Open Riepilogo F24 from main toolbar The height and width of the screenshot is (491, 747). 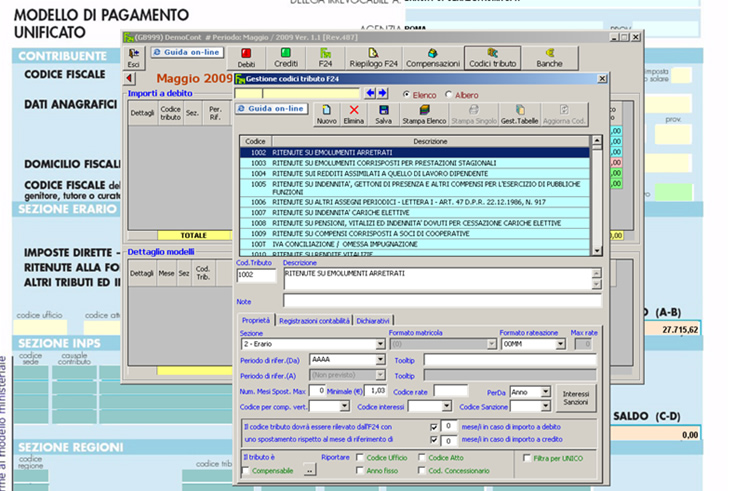(373, 57)
